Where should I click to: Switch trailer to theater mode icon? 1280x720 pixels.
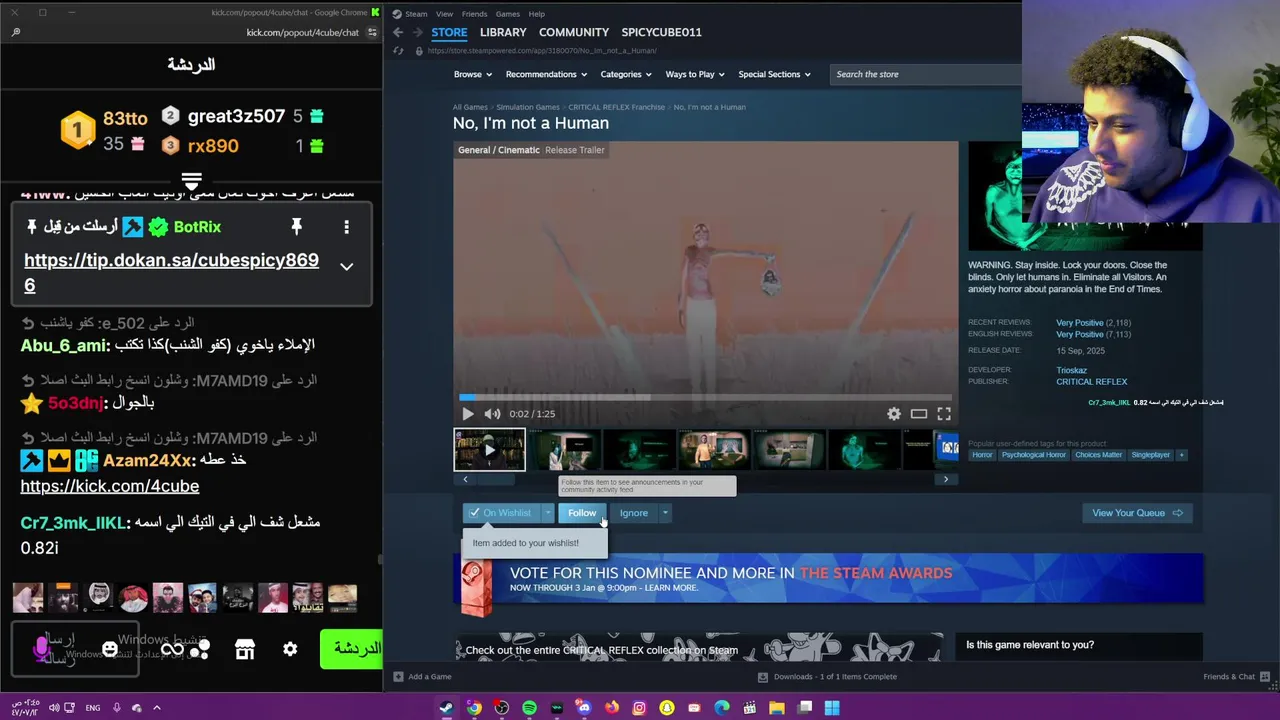pyautogui.click(x=919, y=414)
